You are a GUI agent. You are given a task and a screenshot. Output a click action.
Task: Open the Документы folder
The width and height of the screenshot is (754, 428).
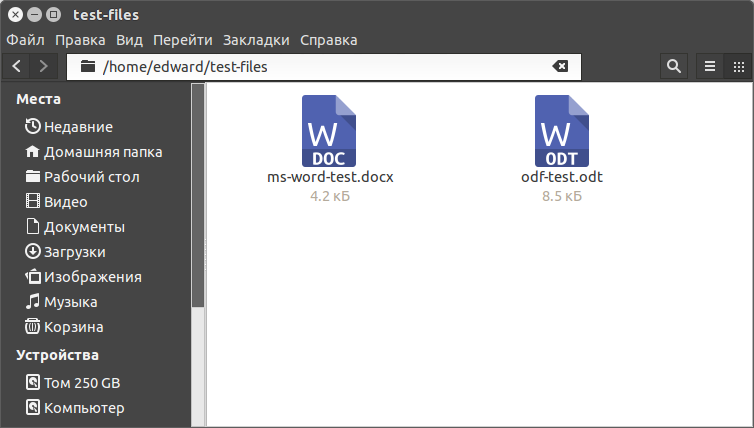click(85, 227)
